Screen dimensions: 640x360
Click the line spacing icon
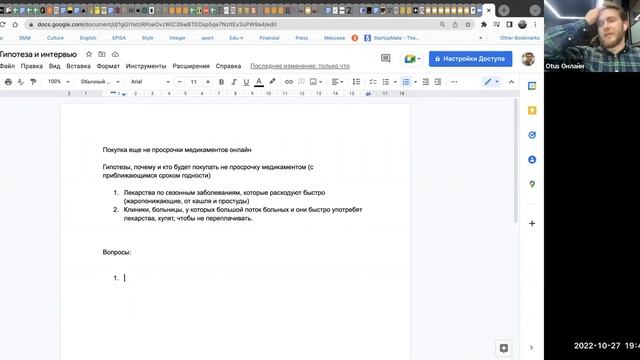pos(356,82)
